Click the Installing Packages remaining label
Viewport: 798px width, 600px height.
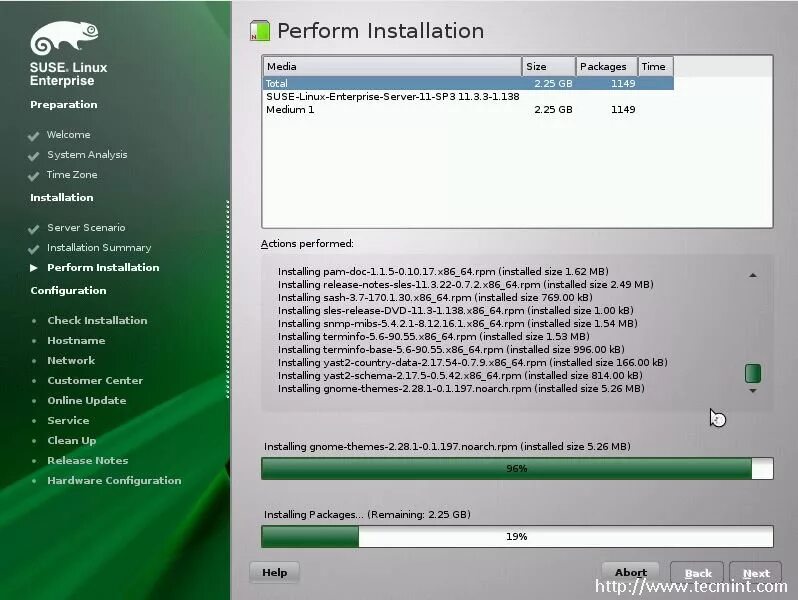[367, 515]
